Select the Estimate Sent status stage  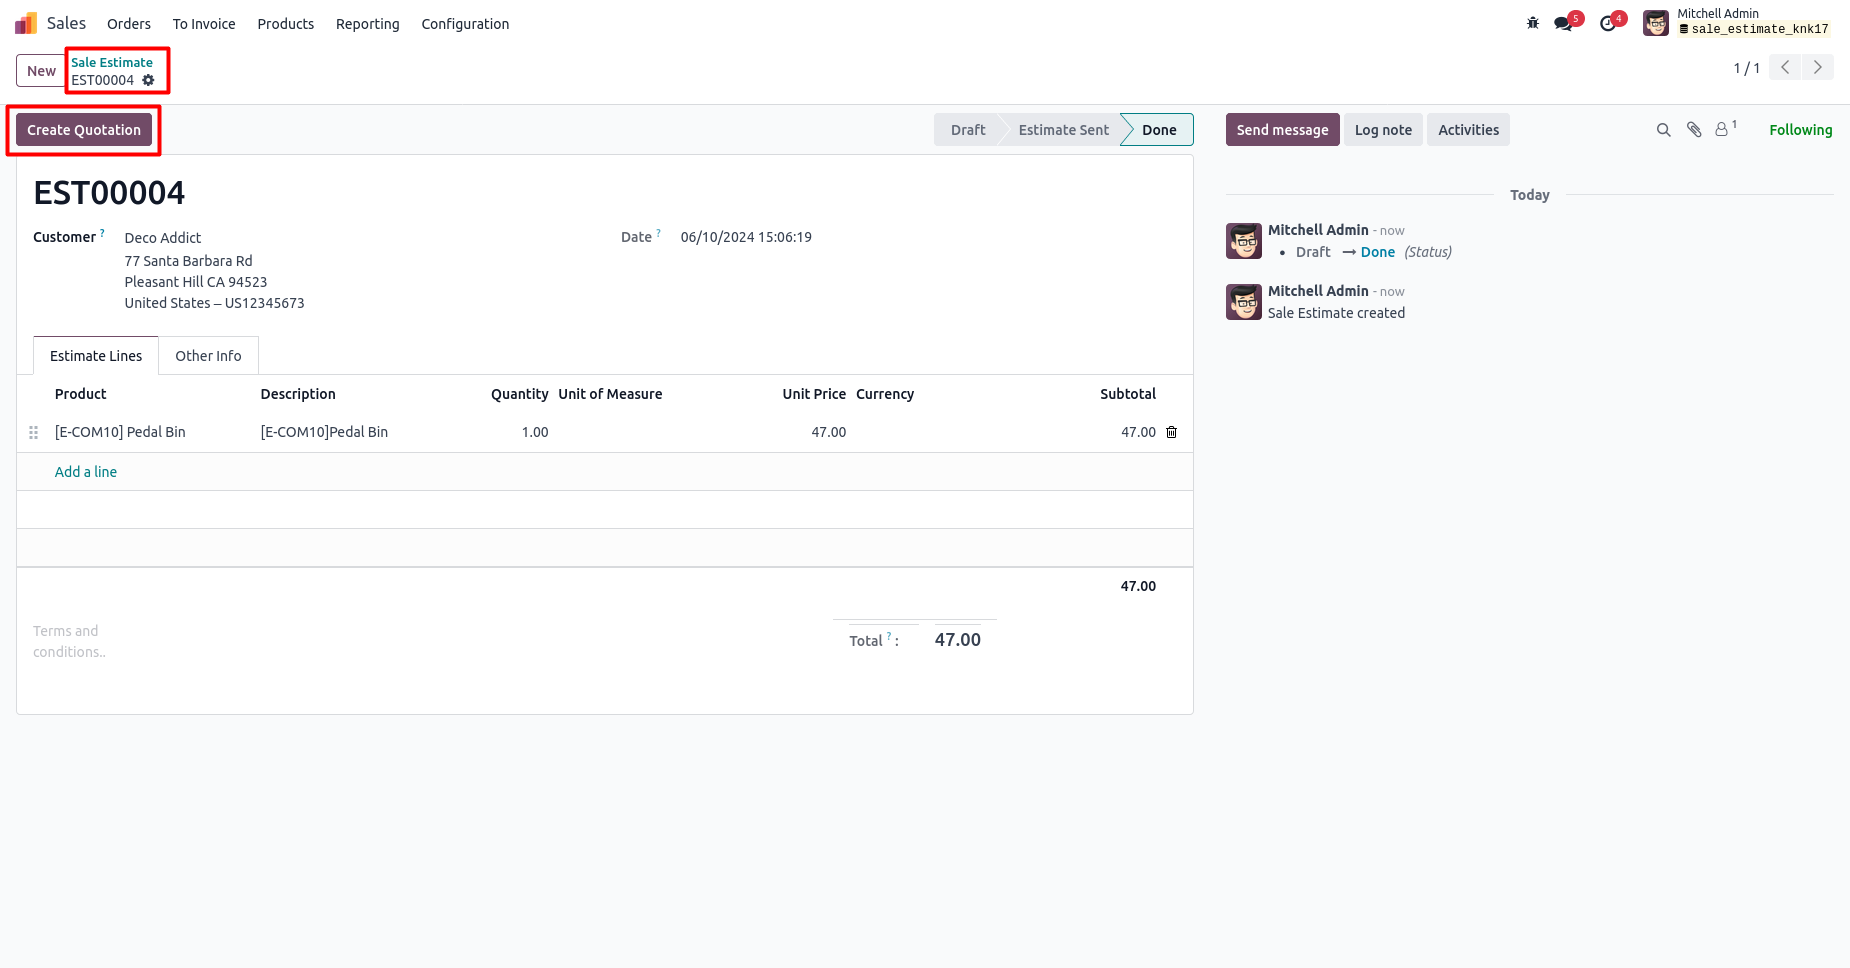(1063, 130)
